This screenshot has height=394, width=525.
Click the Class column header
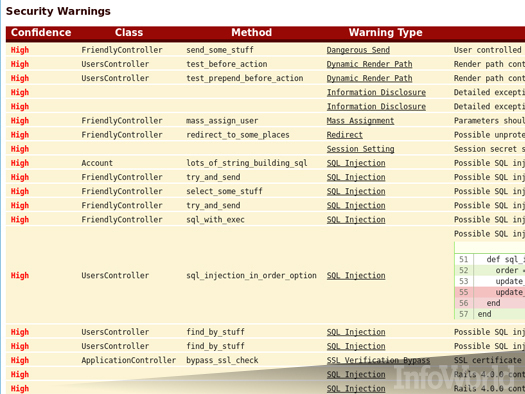click(129, 32)
